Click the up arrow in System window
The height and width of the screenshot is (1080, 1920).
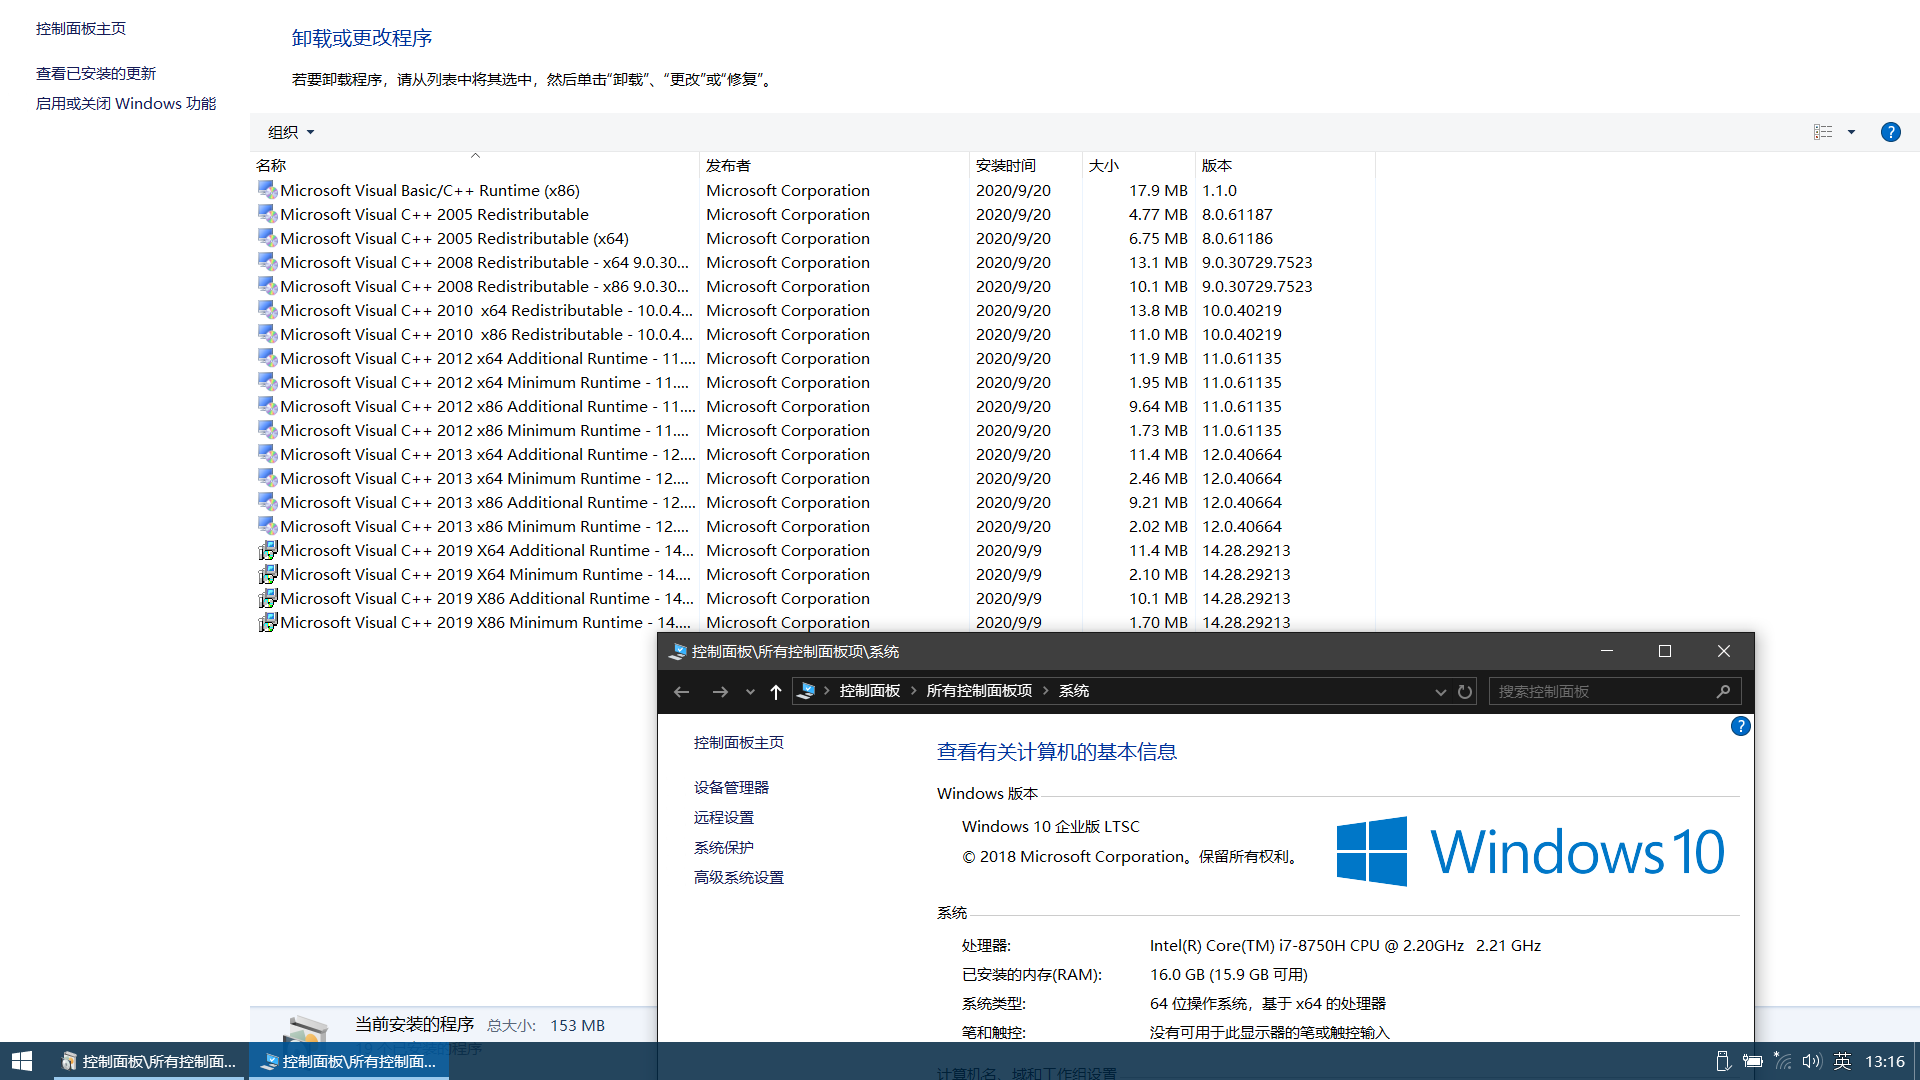click(776, 691)
